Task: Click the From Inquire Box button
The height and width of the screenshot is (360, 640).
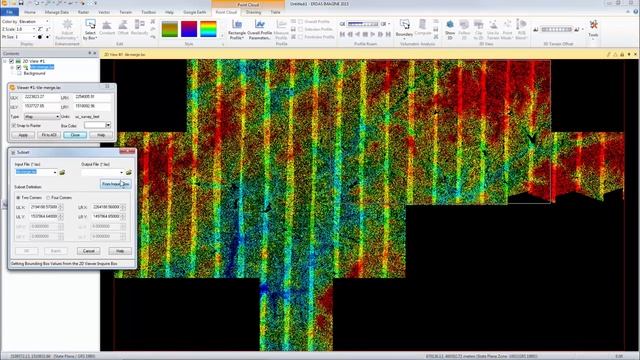Action: tap(116, 184)
